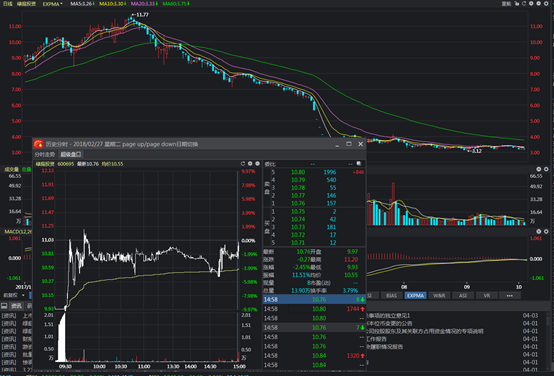This screenshot has height=376, width=554.
Task: Open the news item ending 变更的公告
Action: (x=452, y=323)
